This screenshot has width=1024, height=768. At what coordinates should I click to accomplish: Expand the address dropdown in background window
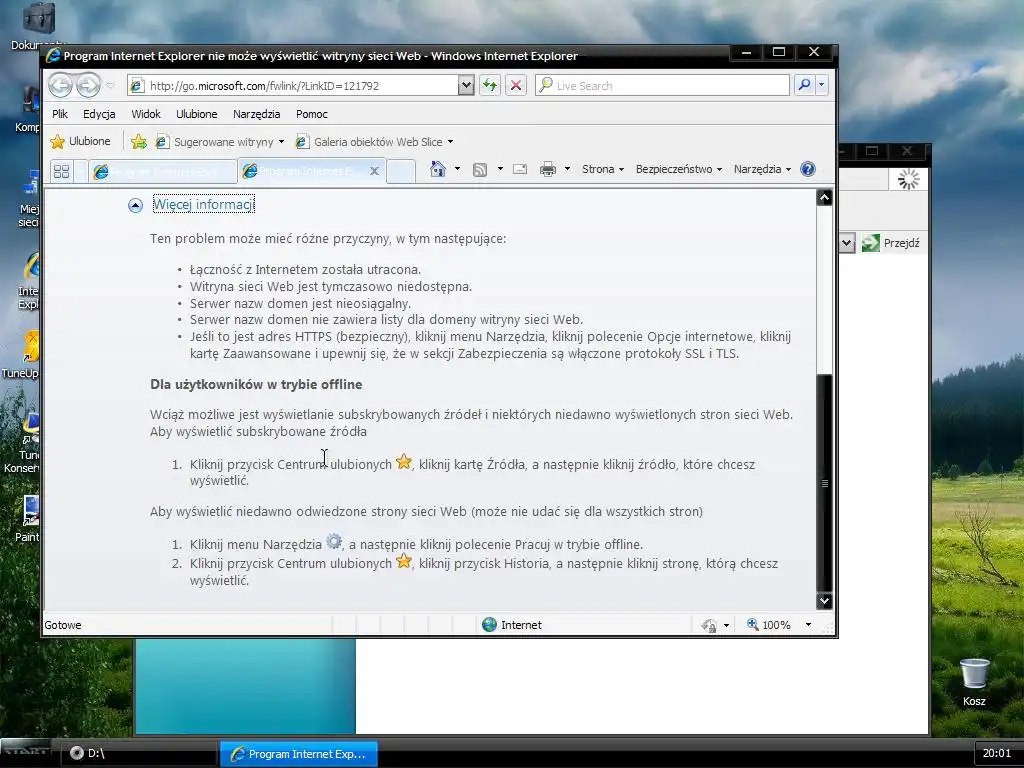click(x=846, y=244)
